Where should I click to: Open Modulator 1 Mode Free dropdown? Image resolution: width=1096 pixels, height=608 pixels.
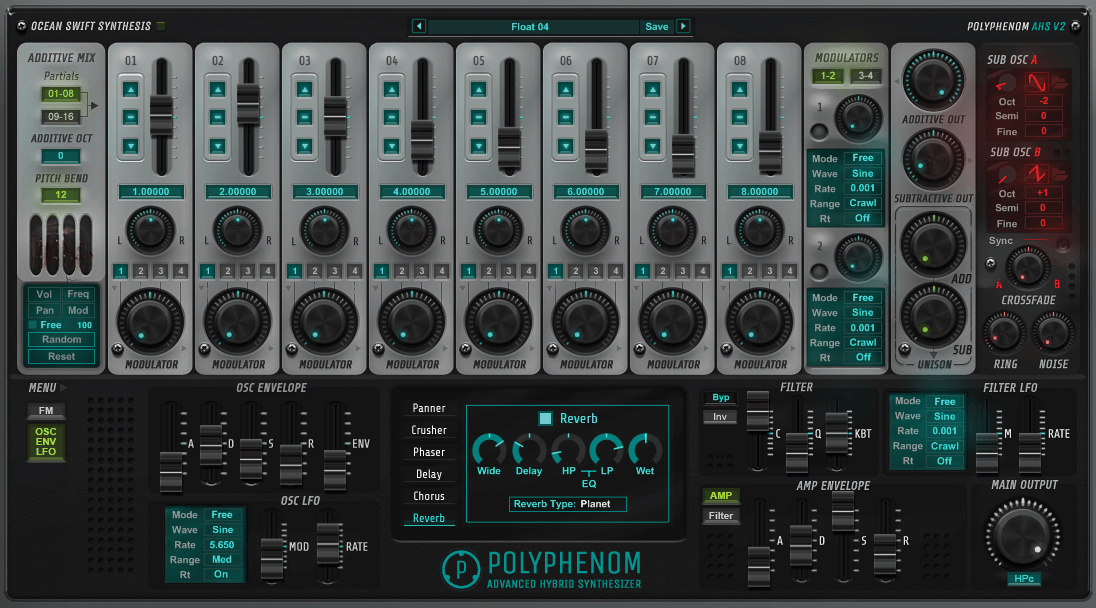click(x=863, y=158)
